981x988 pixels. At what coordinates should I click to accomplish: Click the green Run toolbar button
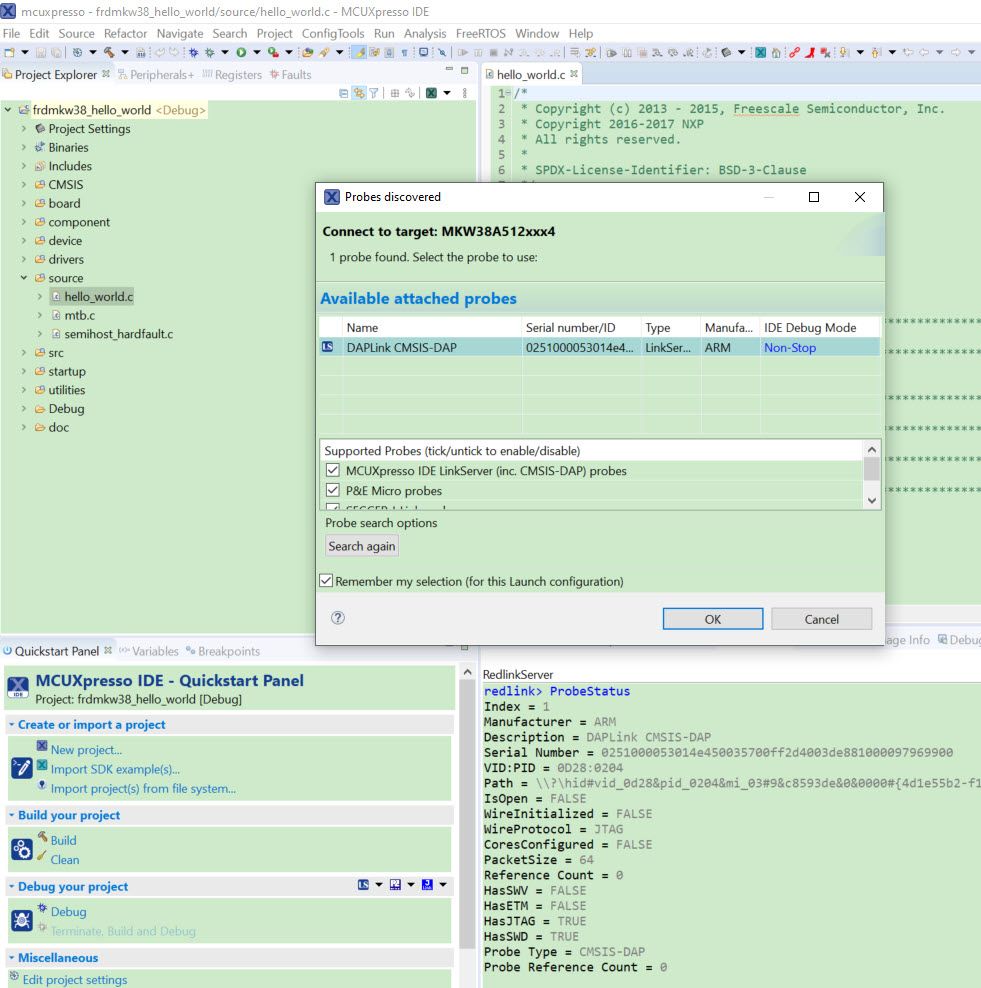241,52
